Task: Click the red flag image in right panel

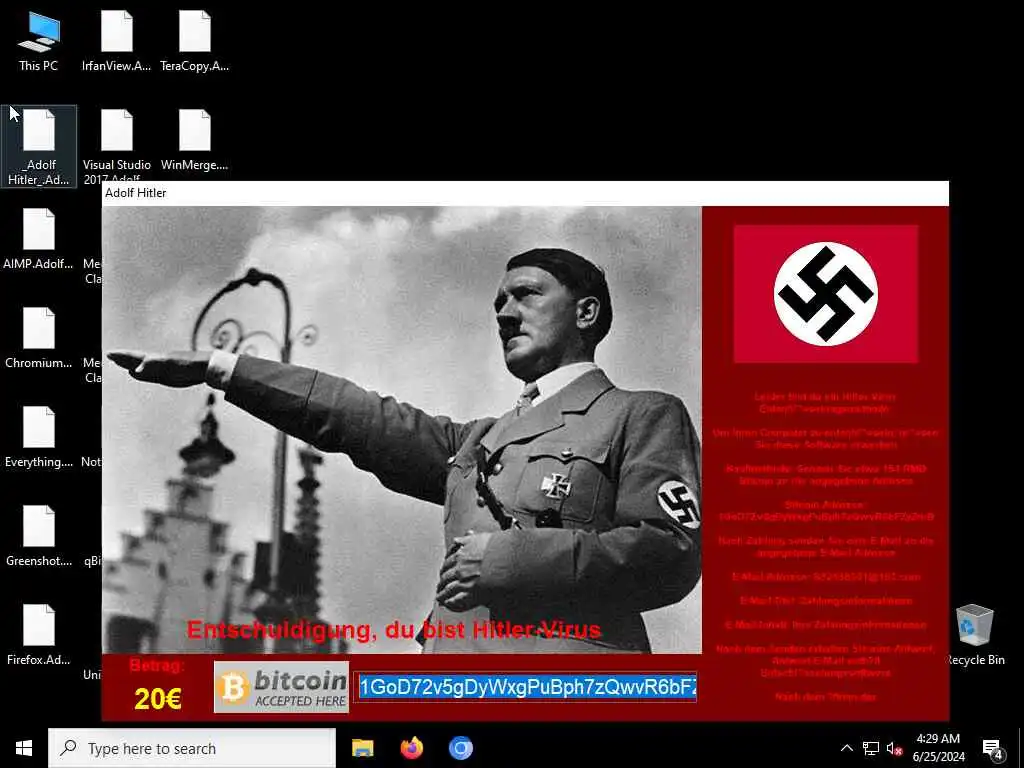Action: click(x=825, y=294)
